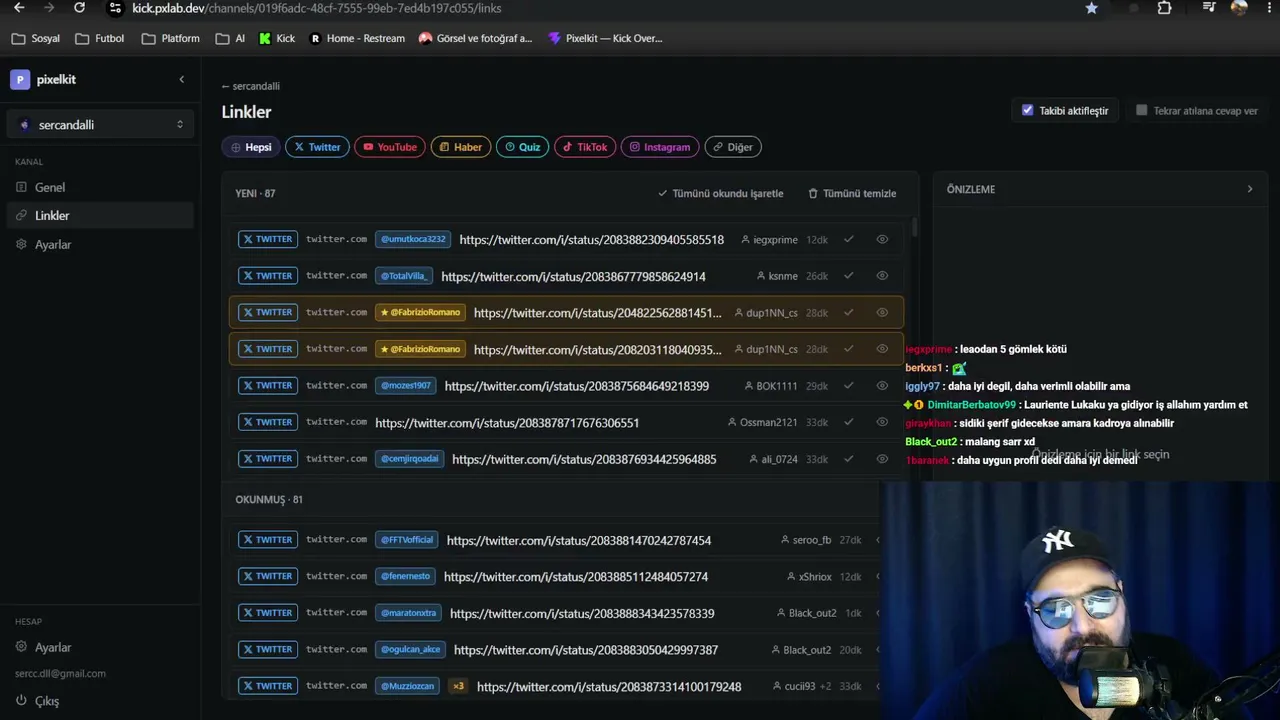
Task: Mark Ossman2121's link as read
Action: tap(848, 422)
